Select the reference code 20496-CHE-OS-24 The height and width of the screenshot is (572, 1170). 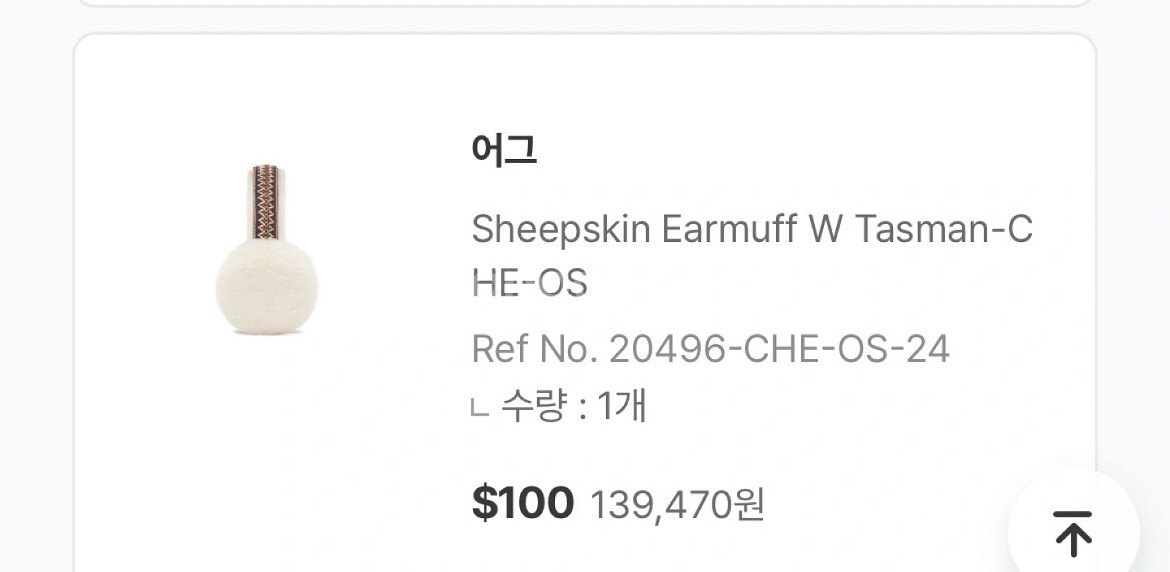pyautogui.click(x=779, y=349)
